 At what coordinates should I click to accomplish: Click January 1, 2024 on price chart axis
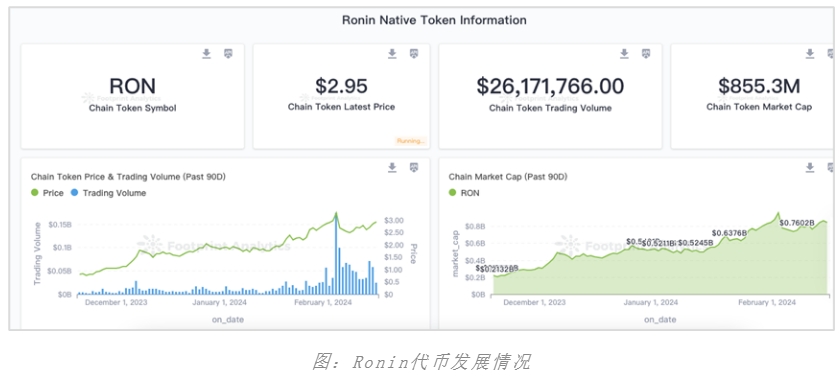pos(219,302)
